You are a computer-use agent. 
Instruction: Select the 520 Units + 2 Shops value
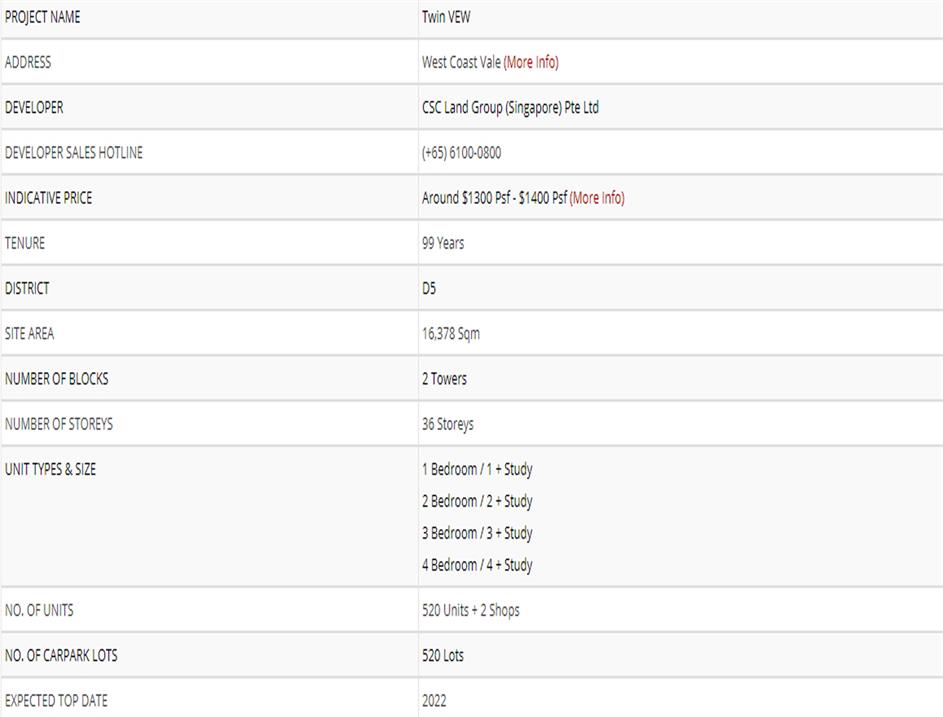470,610
